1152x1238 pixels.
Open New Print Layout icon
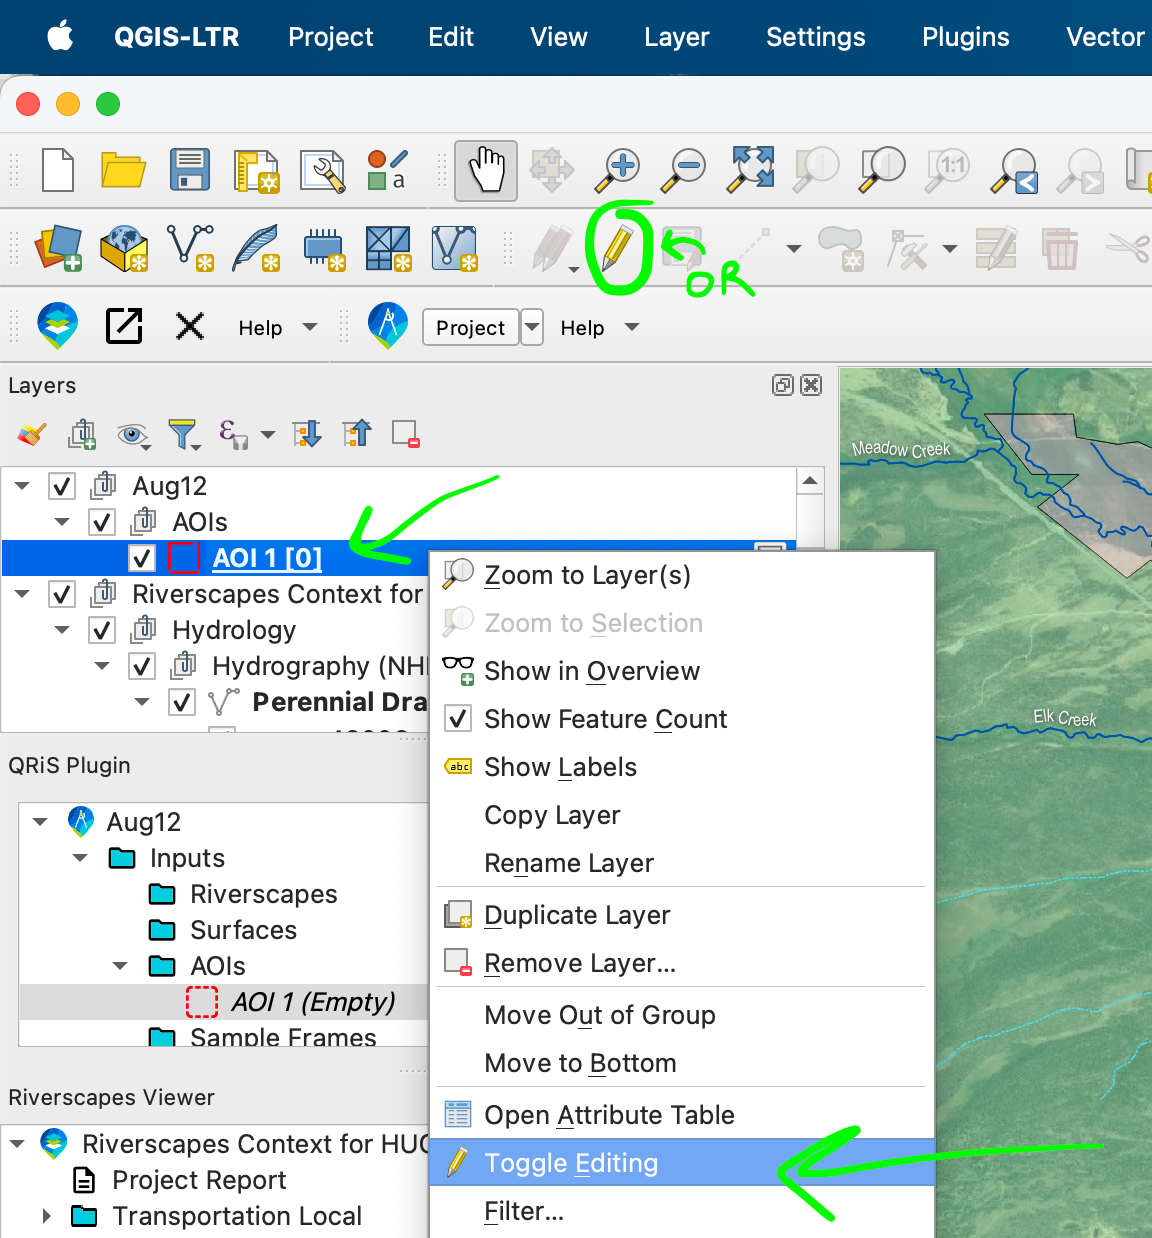pyautogui.click(x=256, y=170)
